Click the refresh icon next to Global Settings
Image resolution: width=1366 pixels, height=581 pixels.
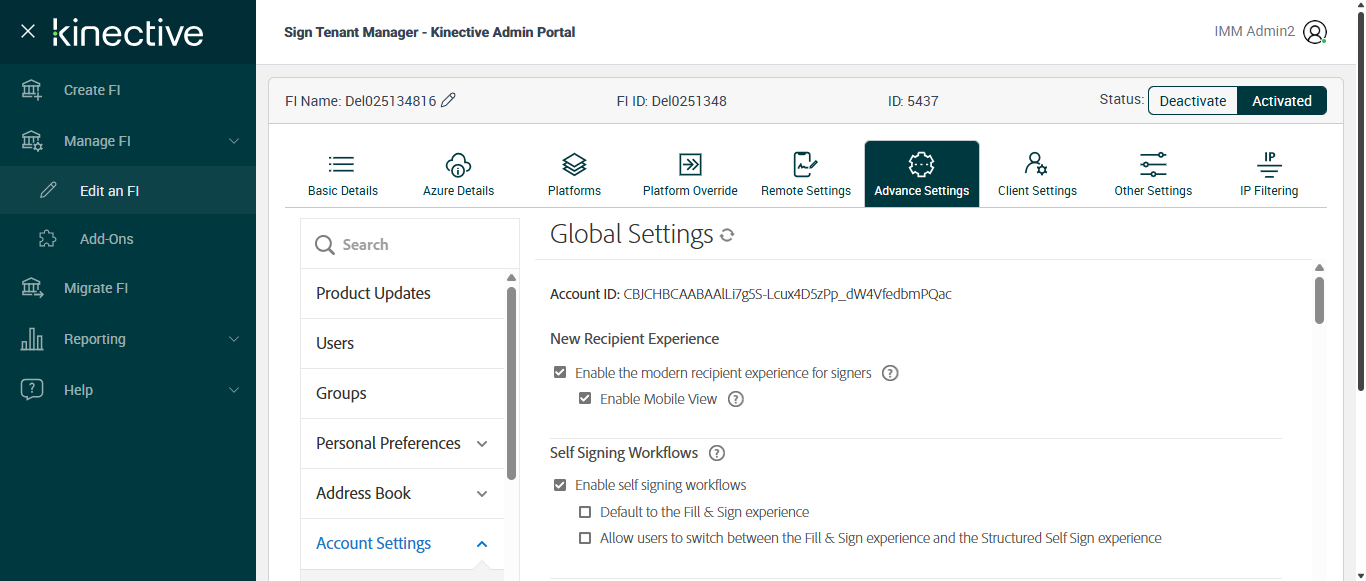click(727, 235)
